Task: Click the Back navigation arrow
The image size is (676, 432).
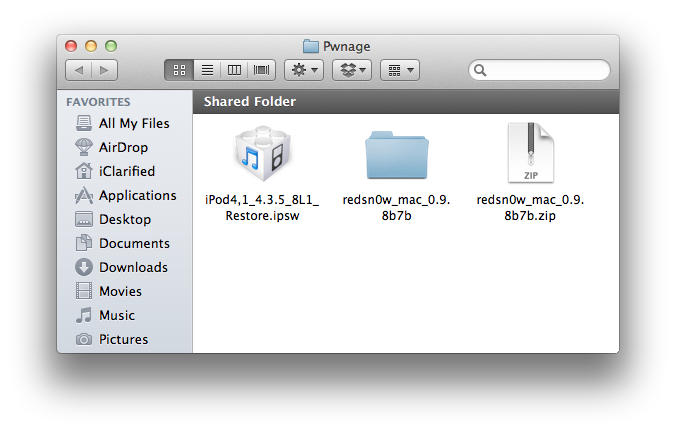Action: [x=78, y=70]
